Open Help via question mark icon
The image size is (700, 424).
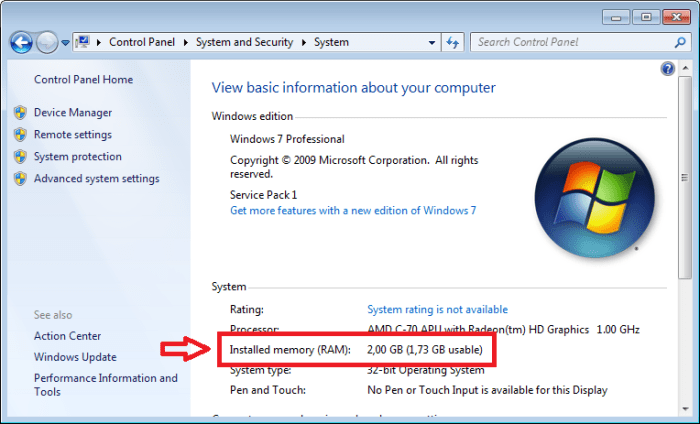pyautogui.click(x=668, y=69)
